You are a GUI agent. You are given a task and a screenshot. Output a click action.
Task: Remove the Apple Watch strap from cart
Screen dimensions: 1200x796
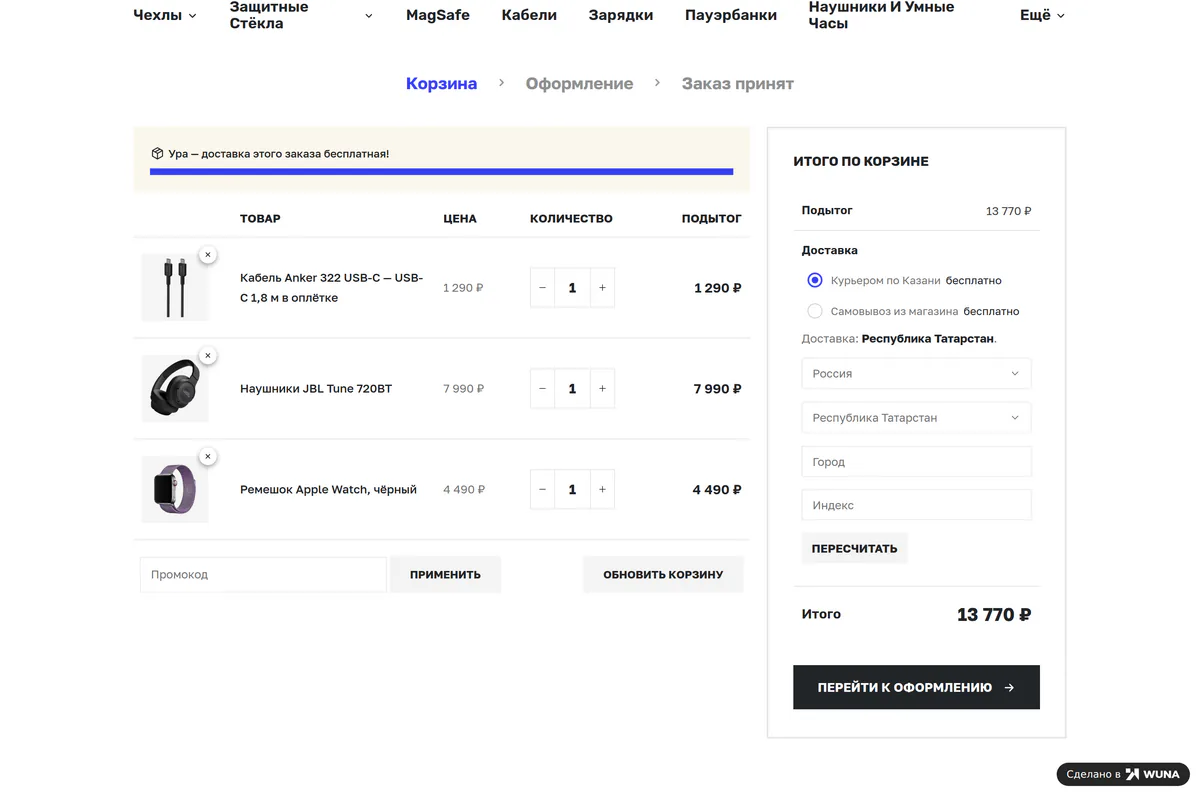click(207, 457)
